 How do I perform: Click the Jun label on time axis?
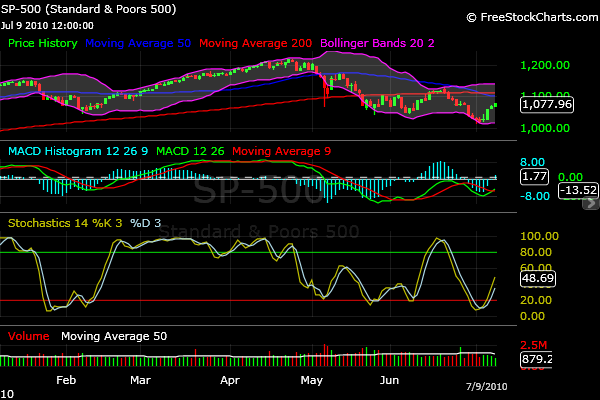coord(389,380)
